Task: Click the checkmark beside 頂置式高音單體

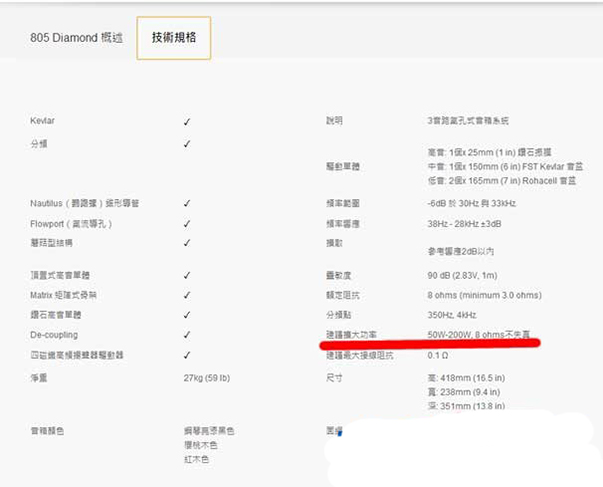Action: [187, 275]
